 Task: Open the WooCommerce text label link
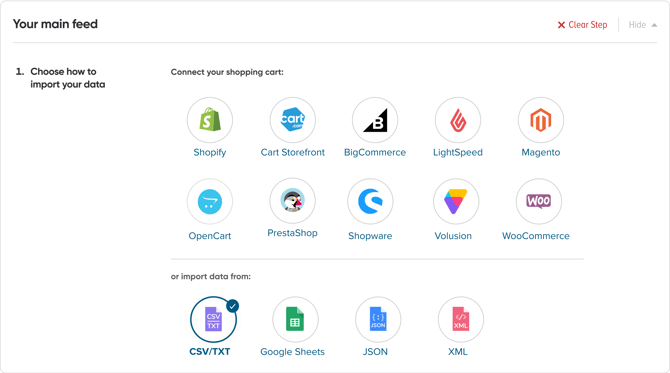(x=535, y=236)
